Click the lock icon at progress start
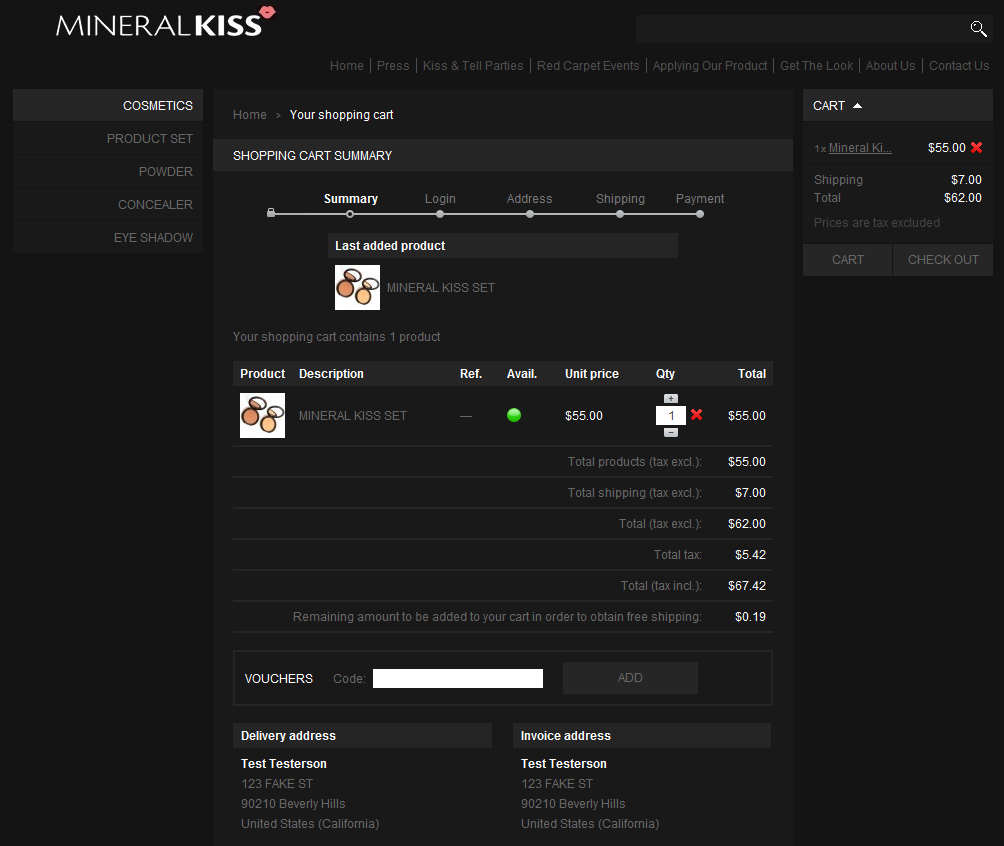1004x846 pixels. point(271,213)
